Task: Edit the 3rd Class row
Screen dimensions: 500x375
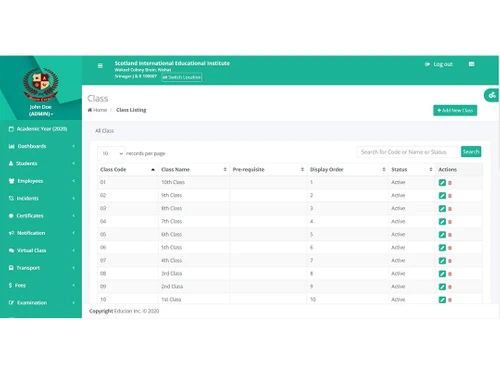Action: coord(442,274)
